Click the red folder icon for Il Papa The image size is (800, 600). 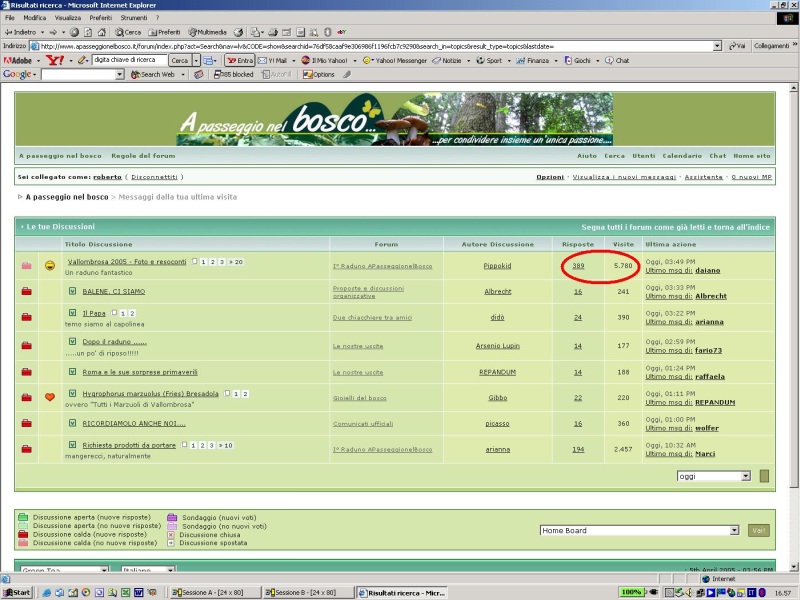click(x=26, y=318)
